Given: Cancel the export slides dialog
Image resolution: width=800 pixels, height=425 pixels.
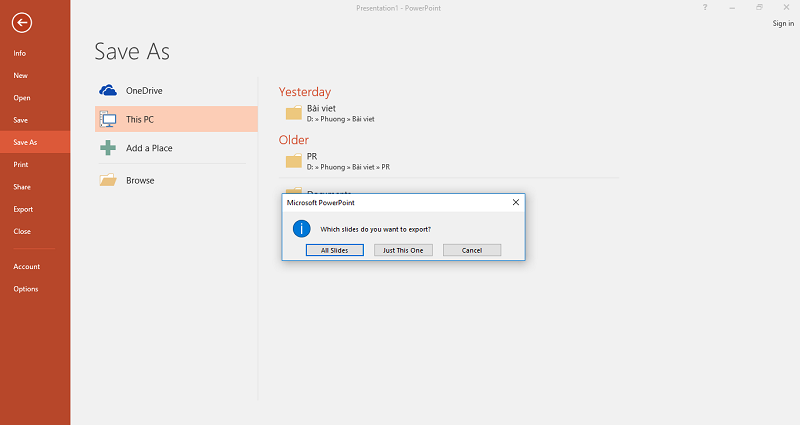Looking at the screenshot, I should (x=471, y=250).
